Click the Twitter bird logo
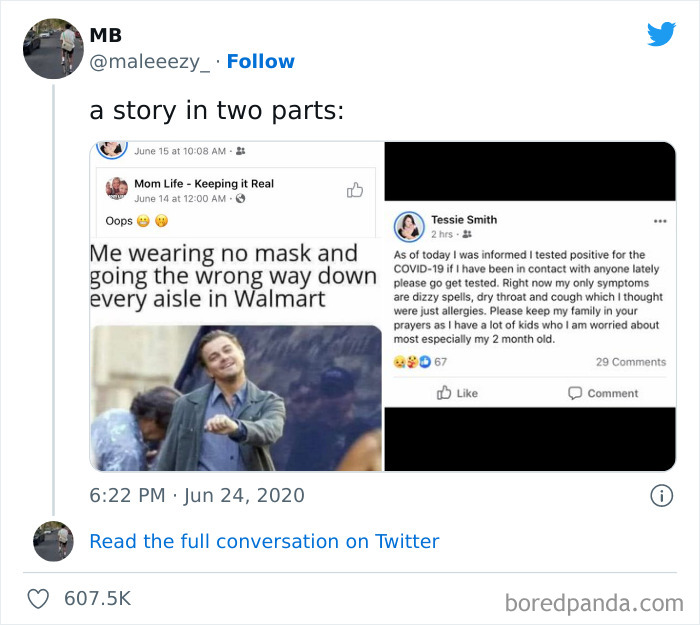 click(x=661, y=34)
